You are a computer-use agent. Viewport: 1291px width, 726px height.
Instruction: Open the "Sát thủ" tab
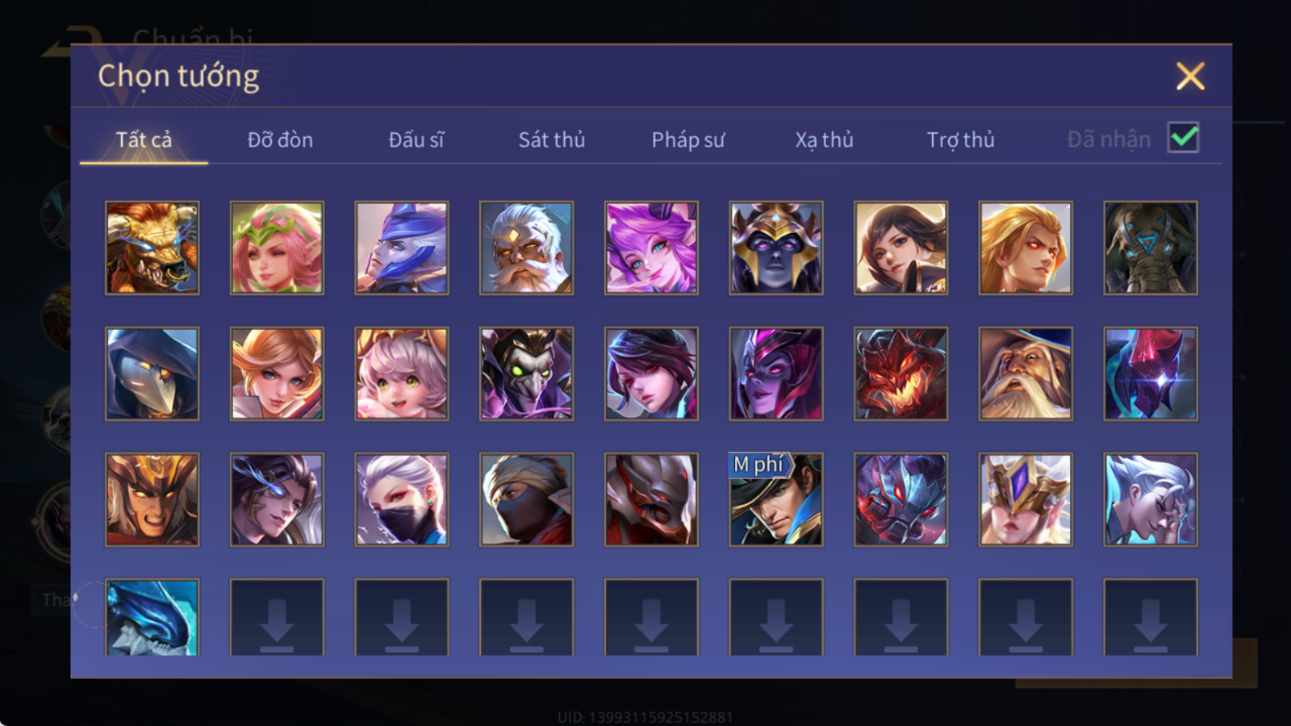pos(551,140)
